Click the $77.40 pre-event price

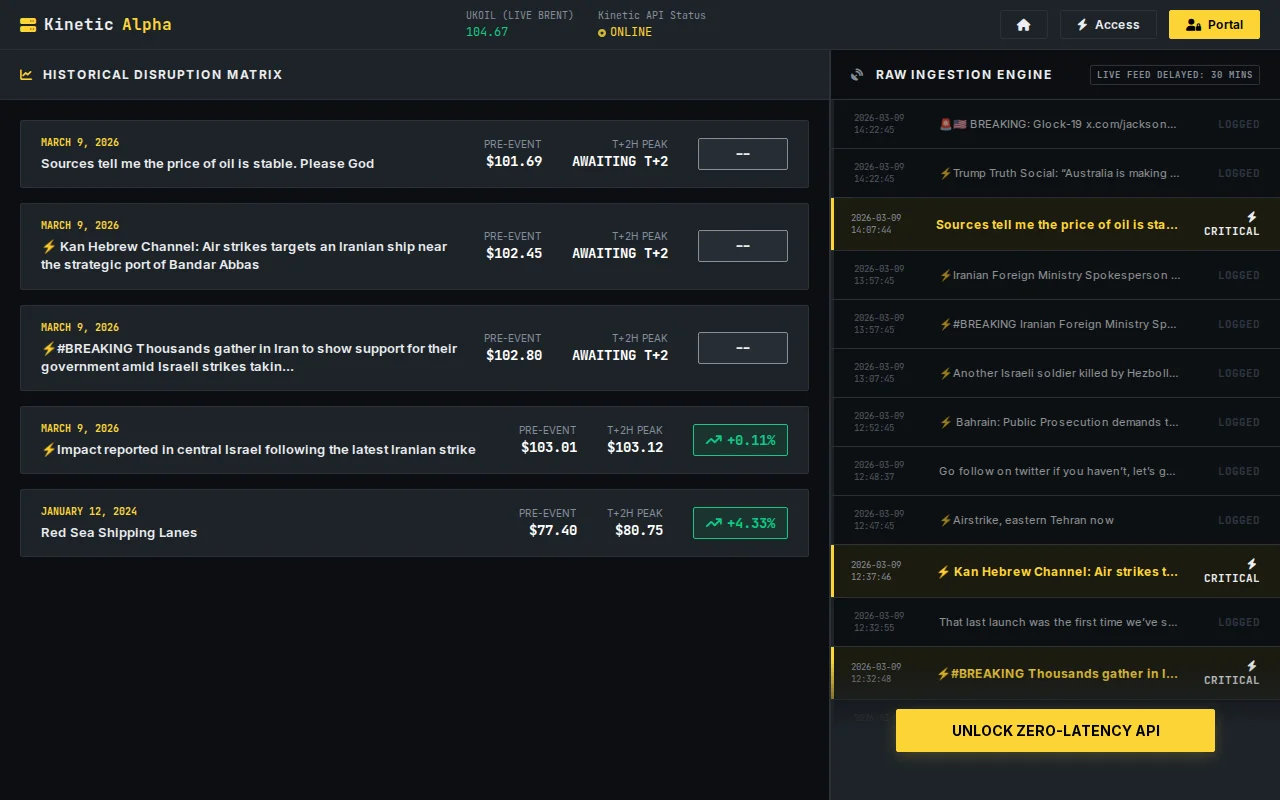tap(553, 531)
